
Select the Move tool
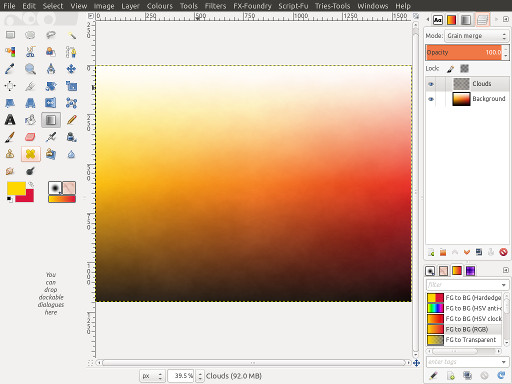click(71, 69)
